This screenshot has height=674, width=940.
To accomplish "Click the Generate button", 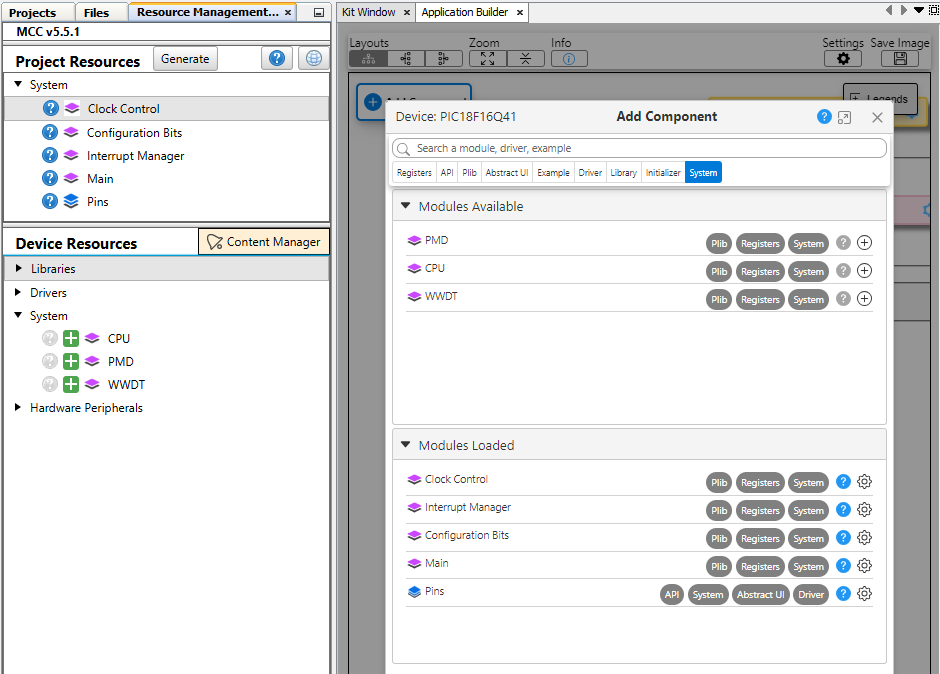I will coord(185,59).
